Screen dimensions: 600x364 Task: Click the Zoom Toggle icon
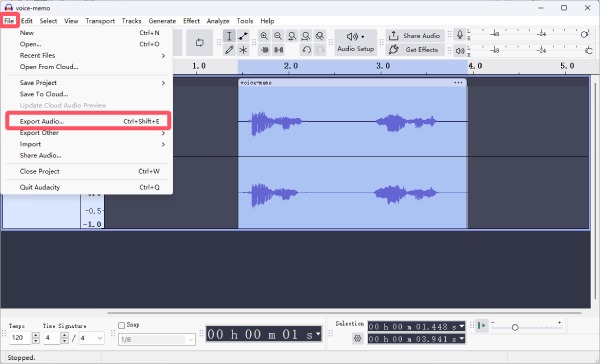pyautogui.click(x=320, y=36)
